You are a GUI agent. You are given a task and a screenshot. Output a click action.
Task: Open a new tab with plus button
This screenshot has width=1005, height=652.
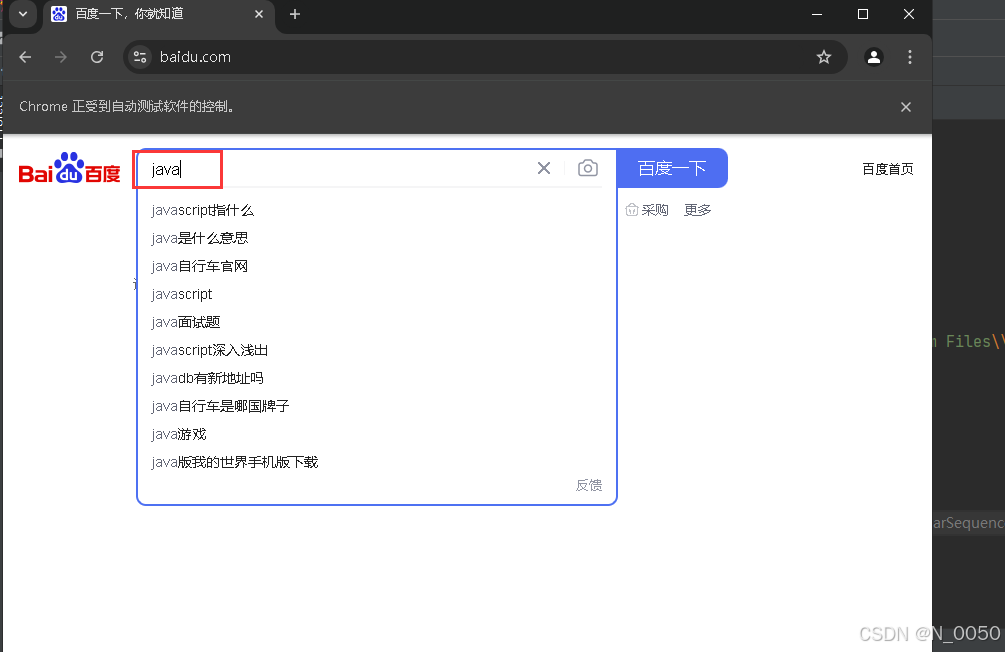(x=295, y=14)
